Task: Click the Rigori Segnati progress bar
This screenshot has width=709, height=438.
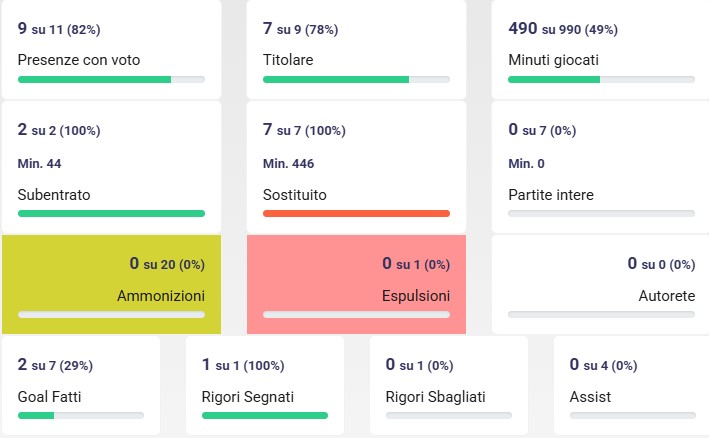Action: tap(265, 415)
